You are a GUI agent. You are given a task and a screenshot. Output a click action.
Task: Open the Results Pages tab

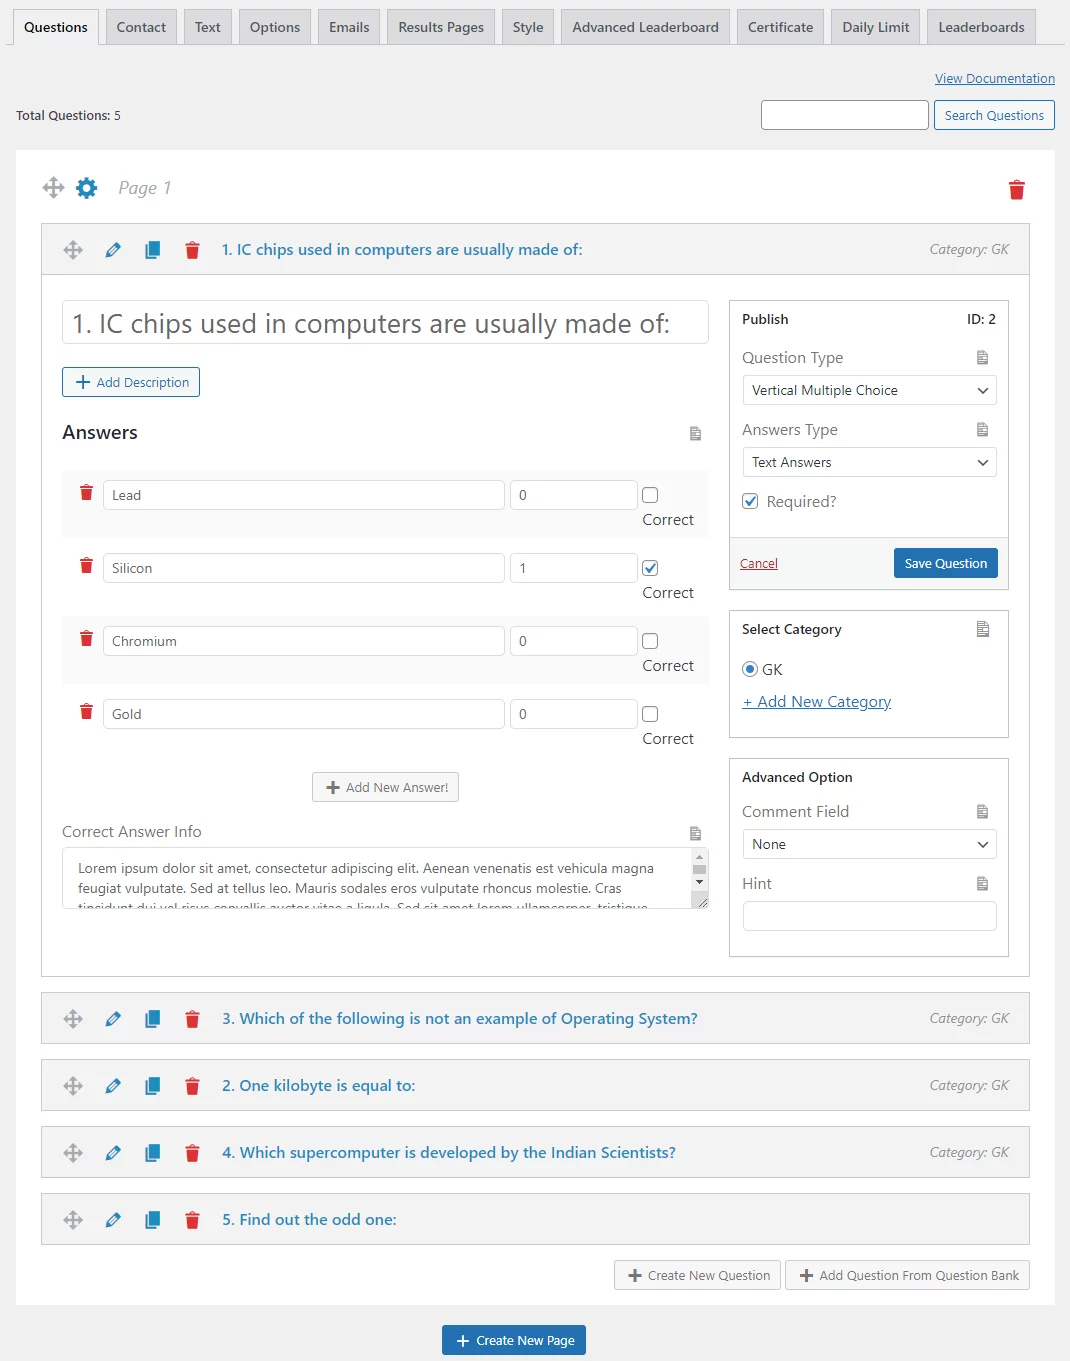click(441, 27)
